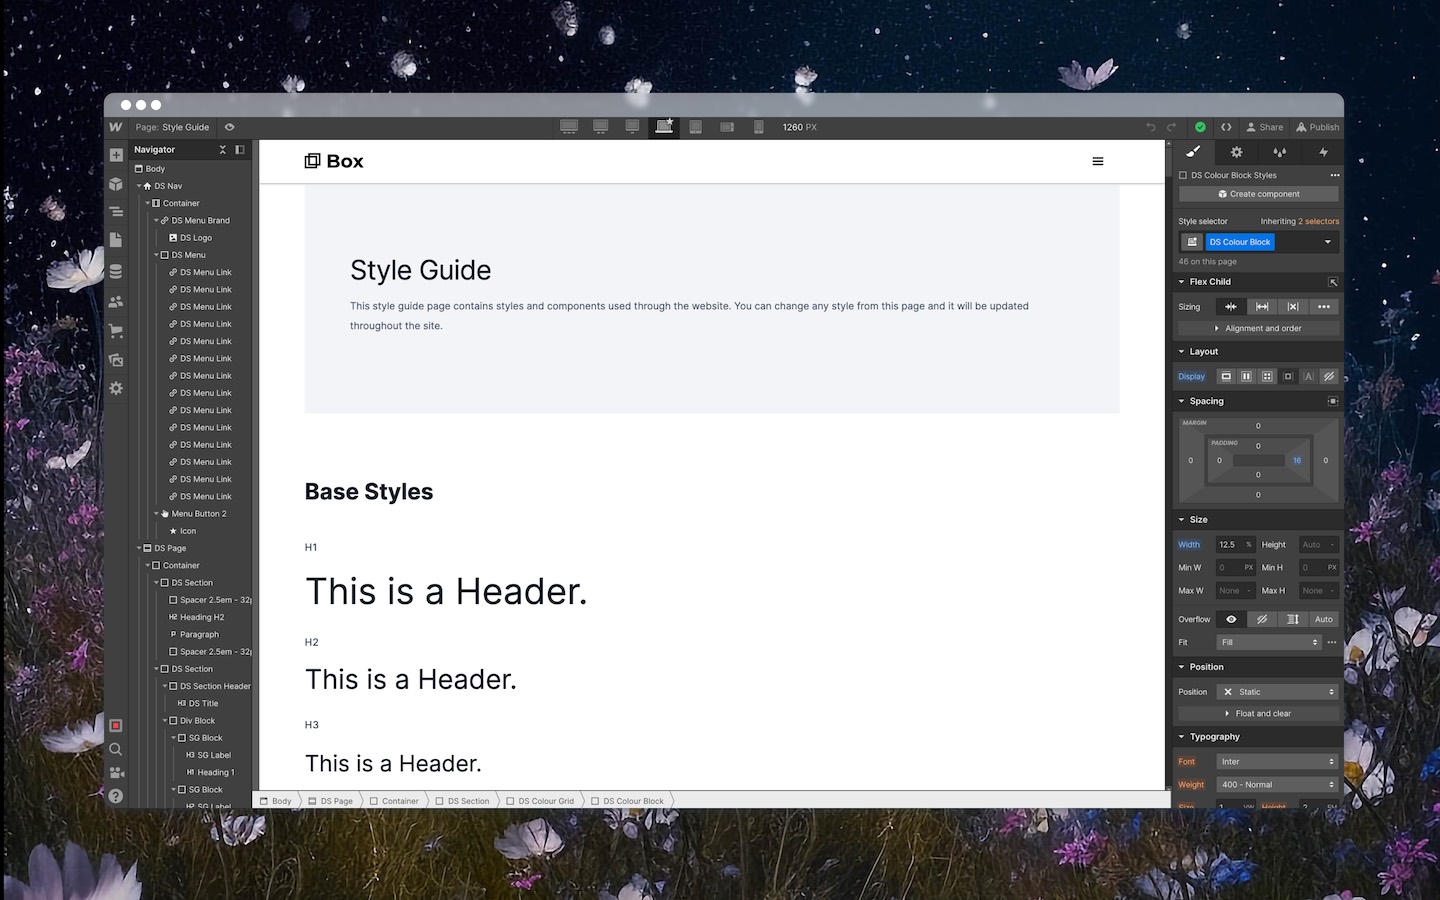Set display to none (hidden)
Screen dimensions: 1440x900
point(1329,377)
